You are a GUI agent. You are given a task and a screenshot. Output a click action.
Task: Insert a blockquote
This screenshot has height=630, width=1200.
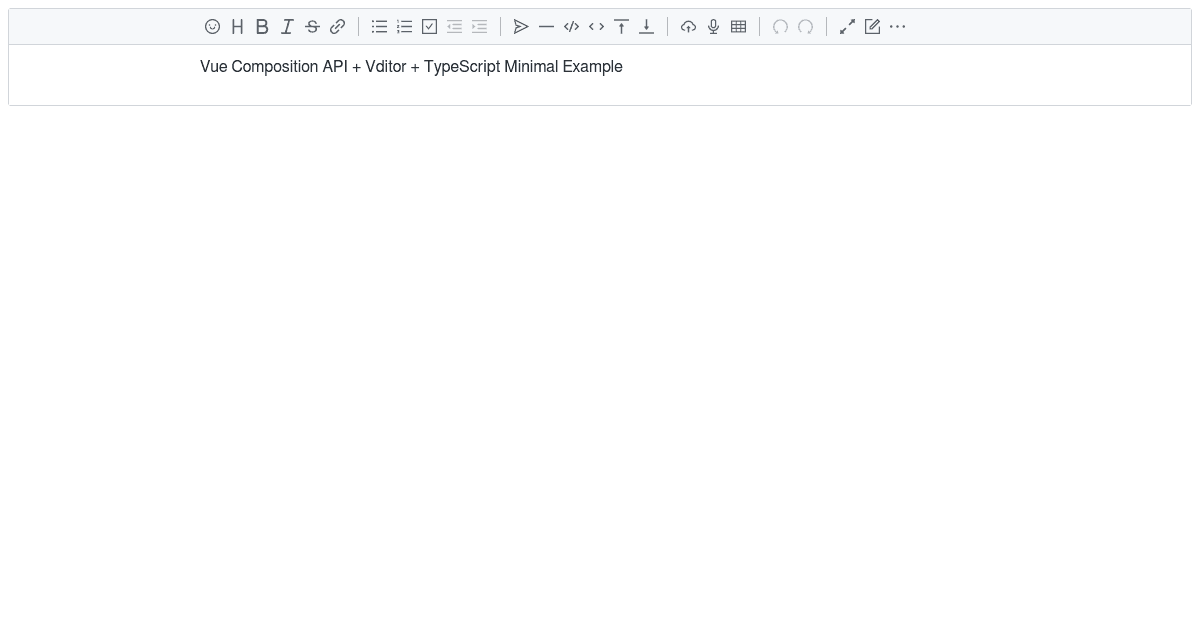click(521, 27)
